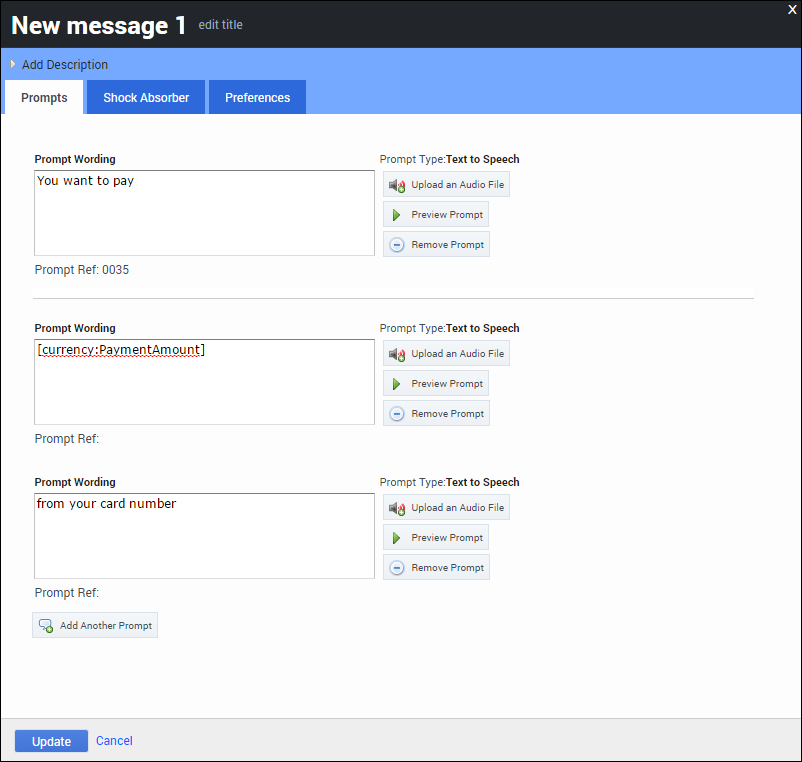Click the 'Prompt Ref: 0035' text
The image size is (802, 762).
pos(82,270)
